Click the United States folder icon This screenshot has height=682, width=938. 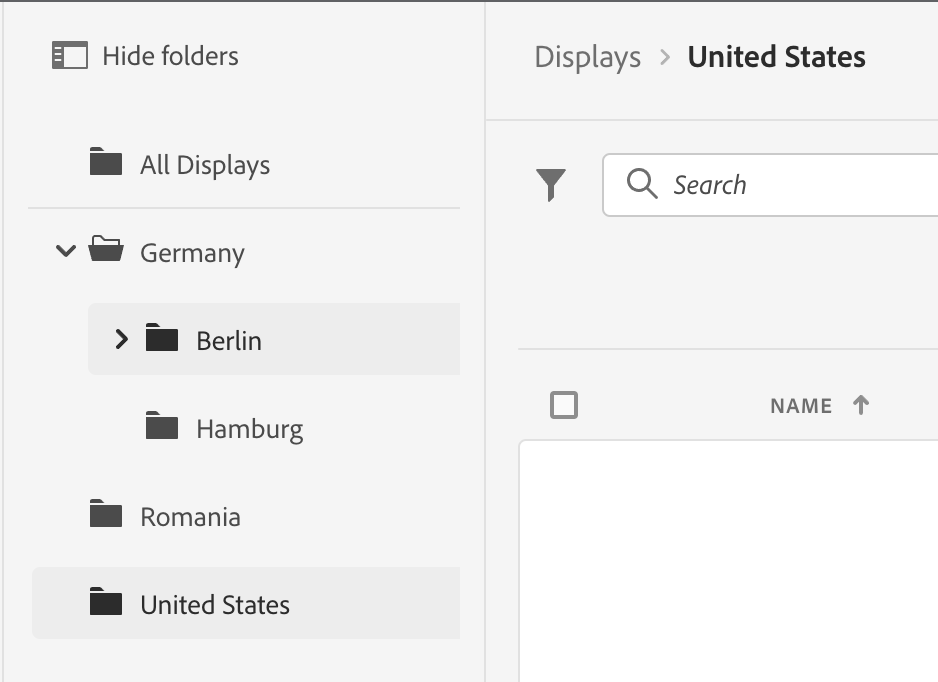pos(106,603)
